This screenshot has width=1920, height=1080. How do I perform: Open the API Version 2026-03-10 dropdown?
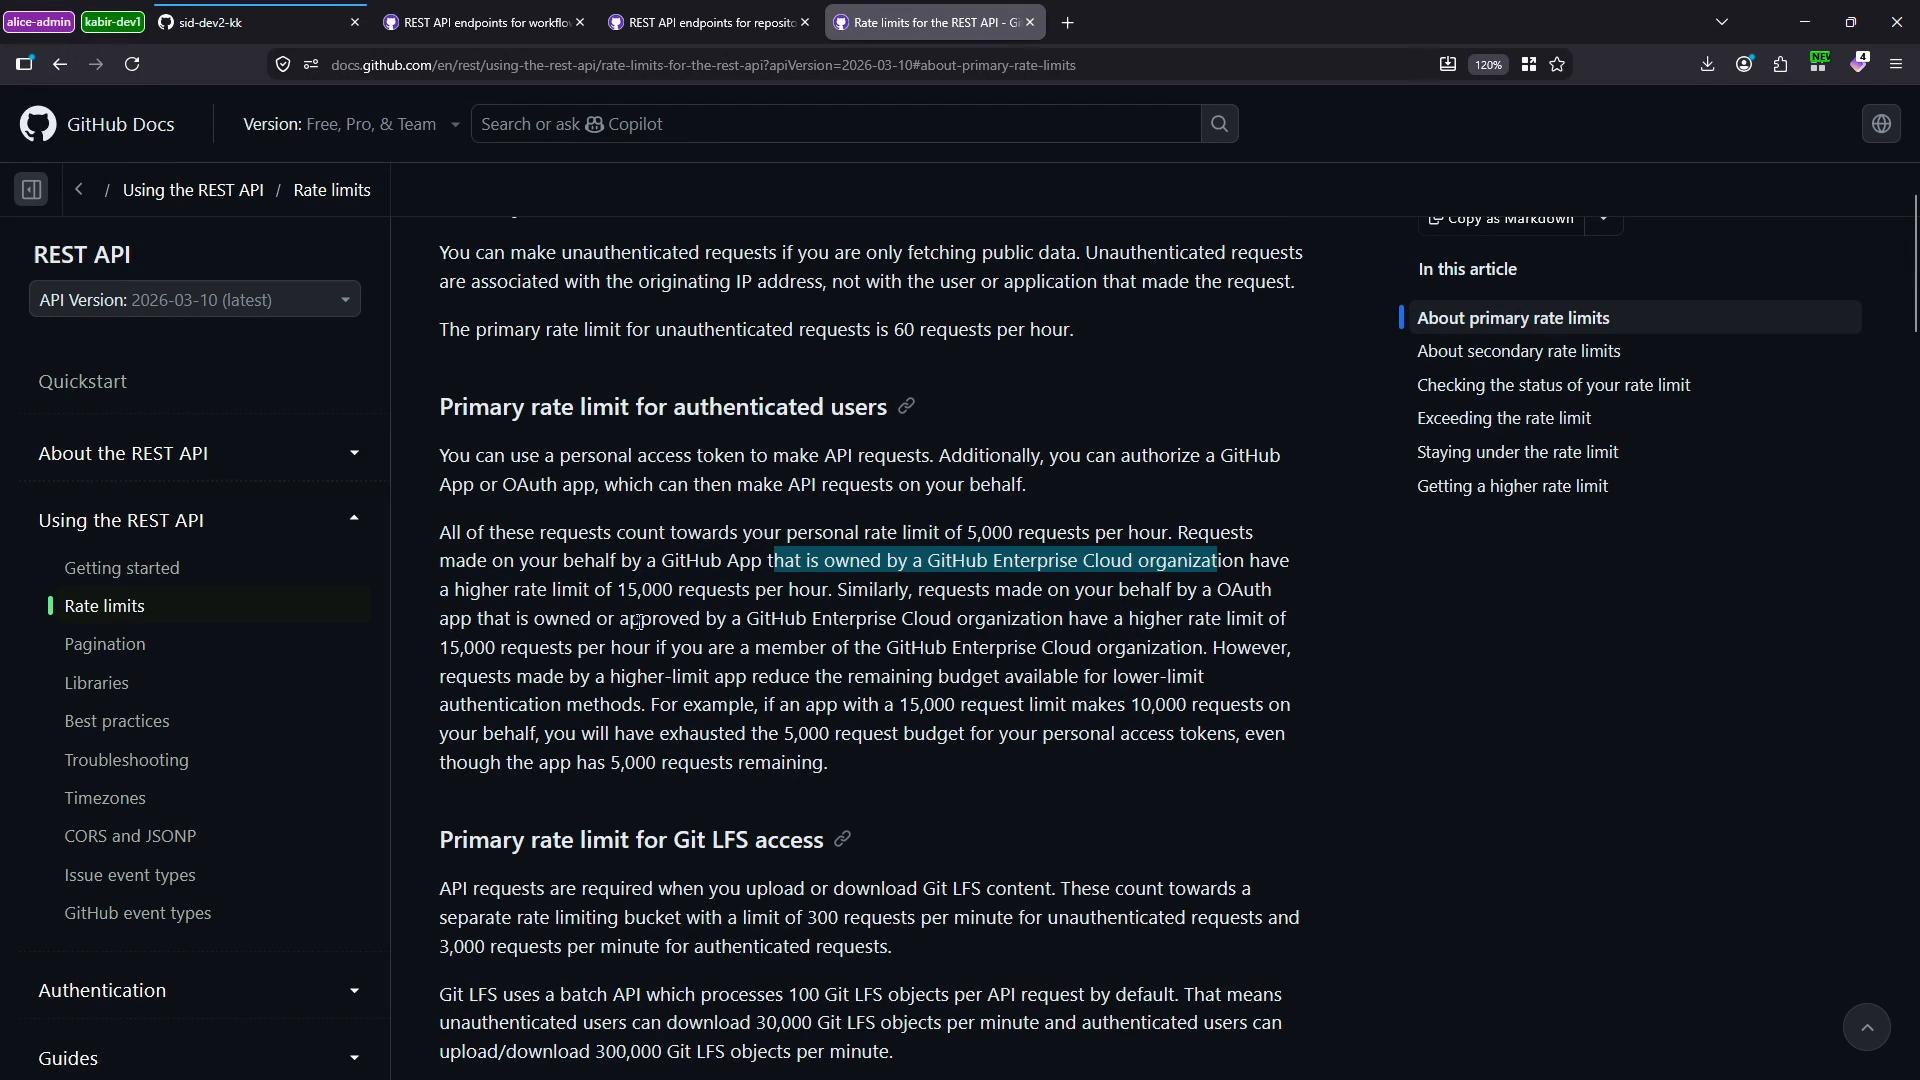coord(195,300)
